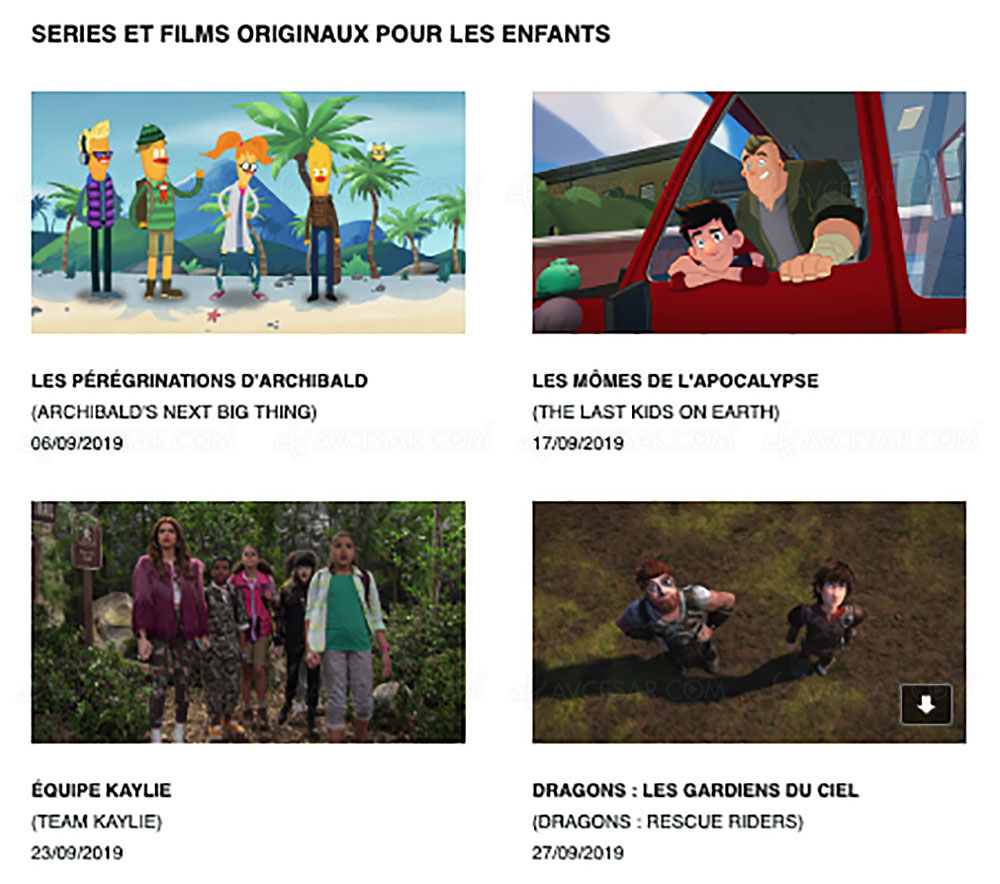Image resolution: width=1000 pixels, height=884 pixels.
Task: Click the Équipe Kaylie title
Action: pos(101,790)
